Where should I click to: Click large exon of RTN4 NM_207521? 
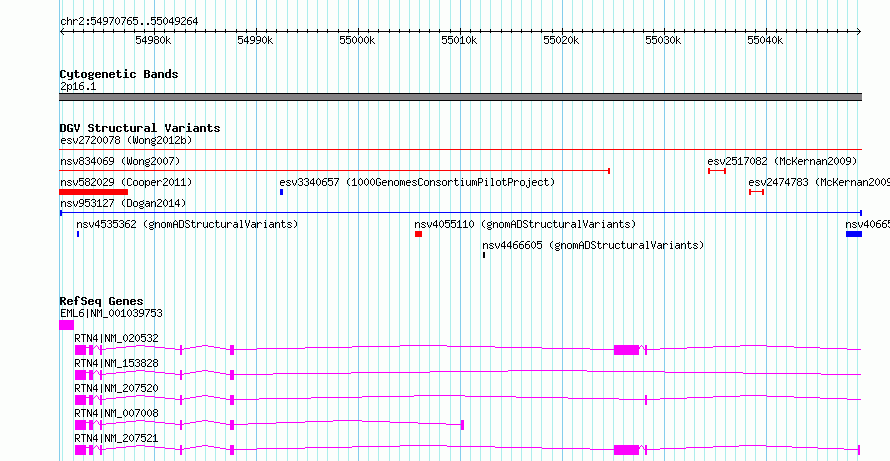tap(627, 450)
